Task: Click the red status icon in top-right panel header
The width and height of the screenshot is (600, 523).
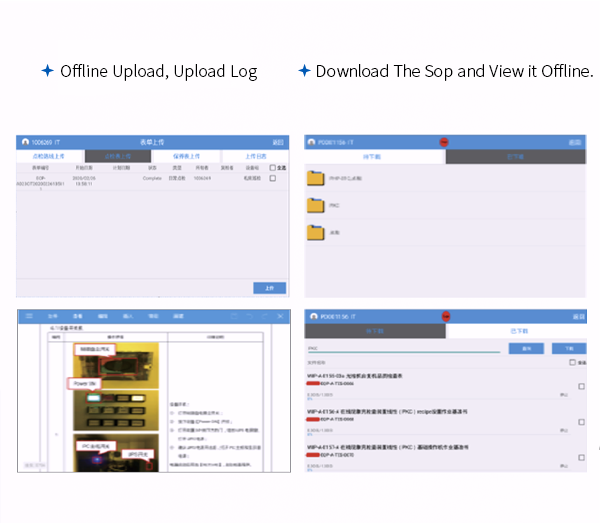Action: (x=445, y=143)
